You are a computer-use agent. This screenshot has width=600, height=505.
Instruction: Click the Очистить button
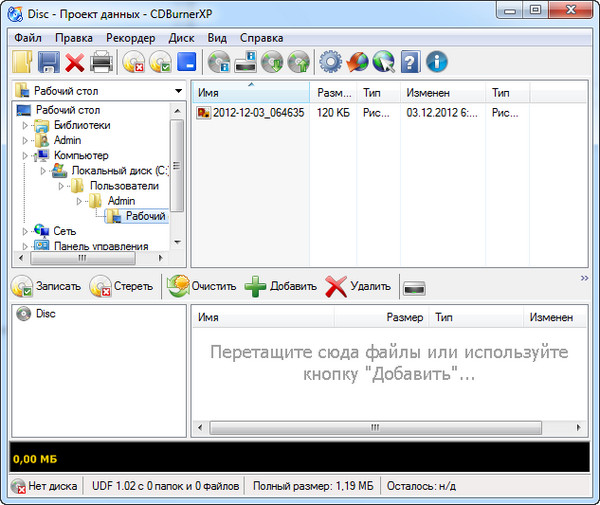pyautogui.click(x=202, y=287)
